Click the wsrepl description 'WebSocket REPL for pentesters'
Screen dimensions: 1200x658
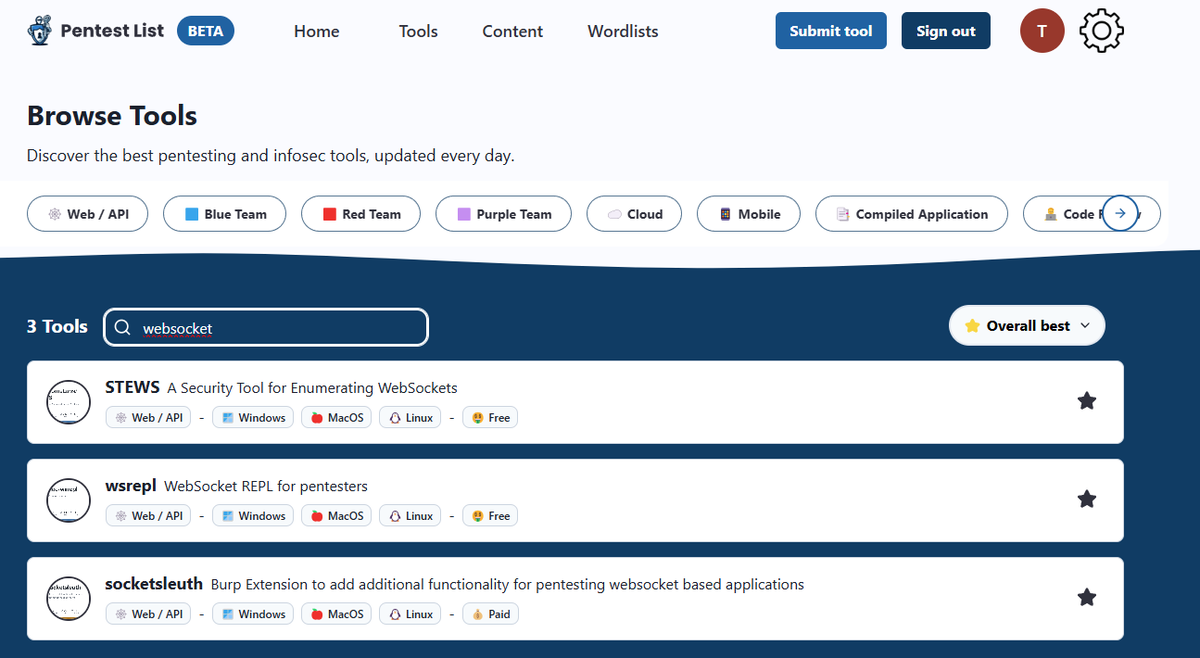(x=266, y=486)
